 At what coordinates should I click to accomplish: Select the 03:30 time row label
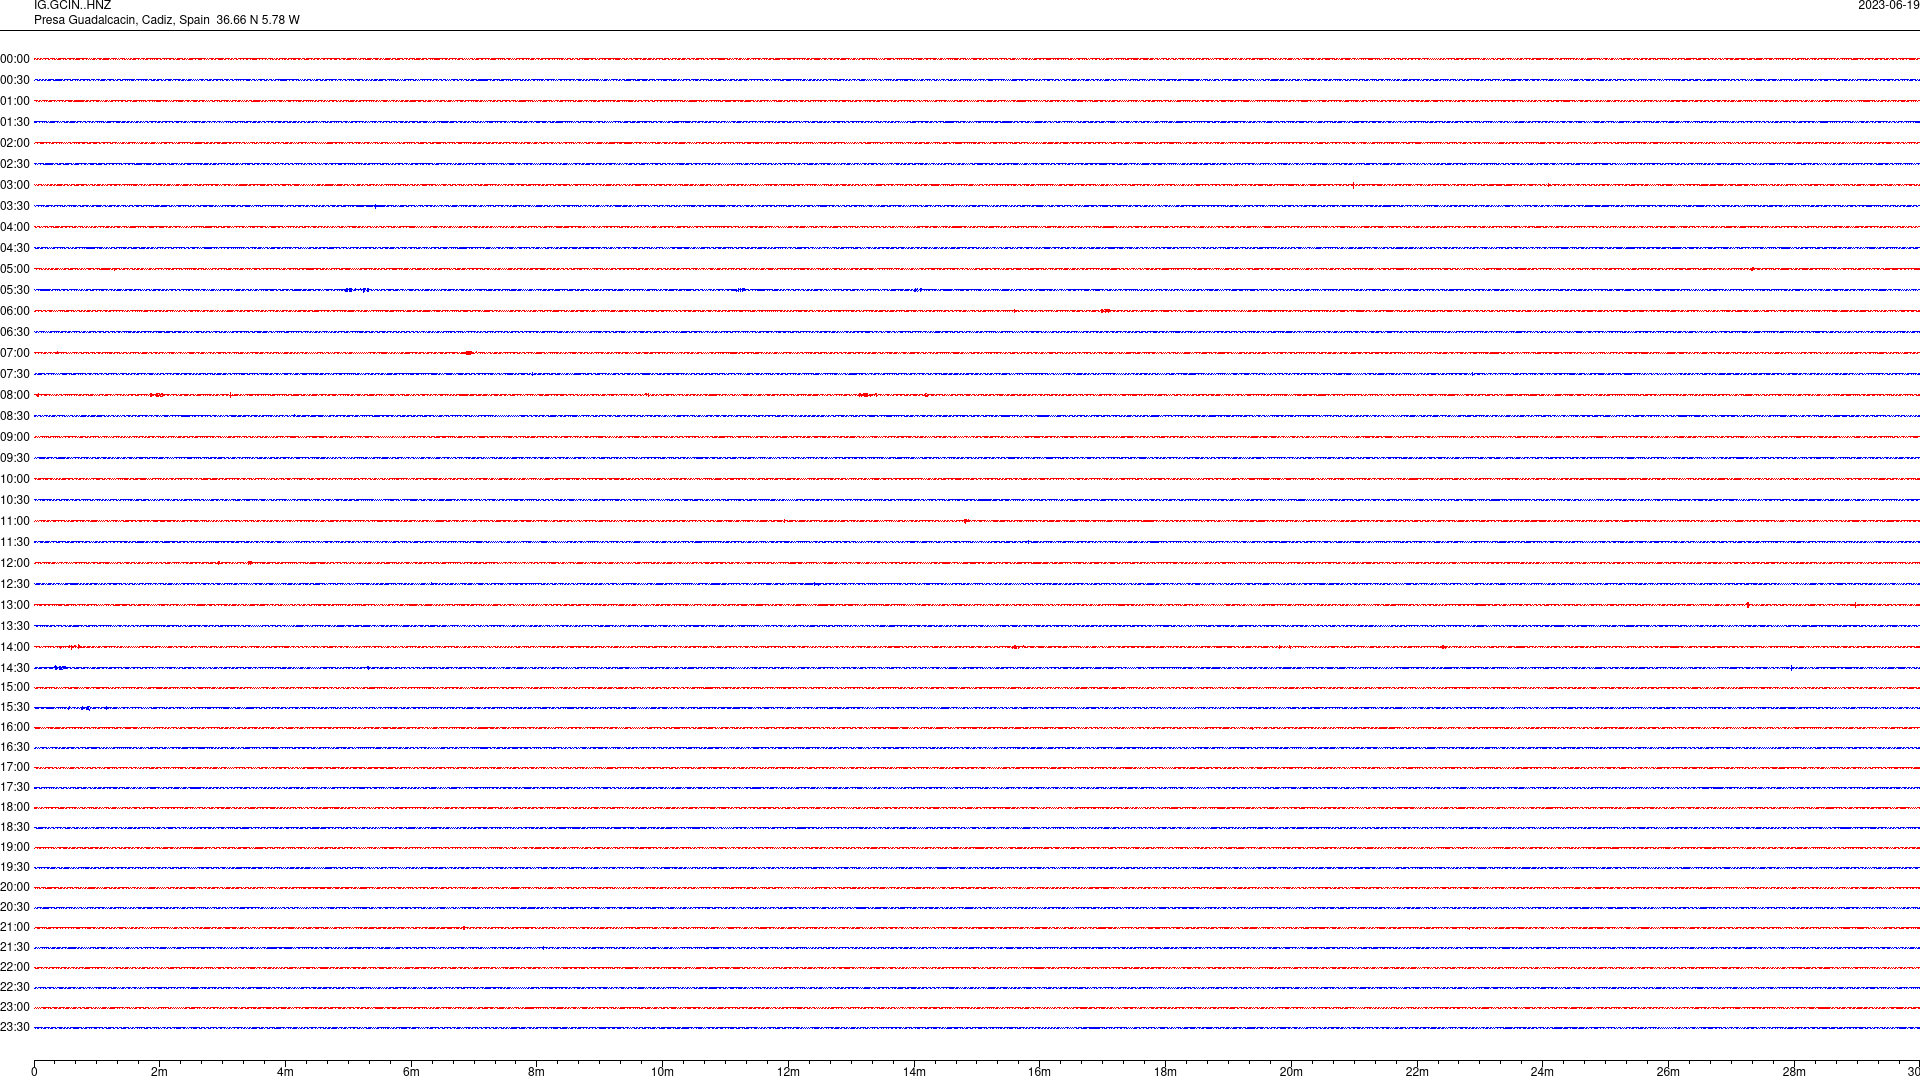(x=15, y=206)
